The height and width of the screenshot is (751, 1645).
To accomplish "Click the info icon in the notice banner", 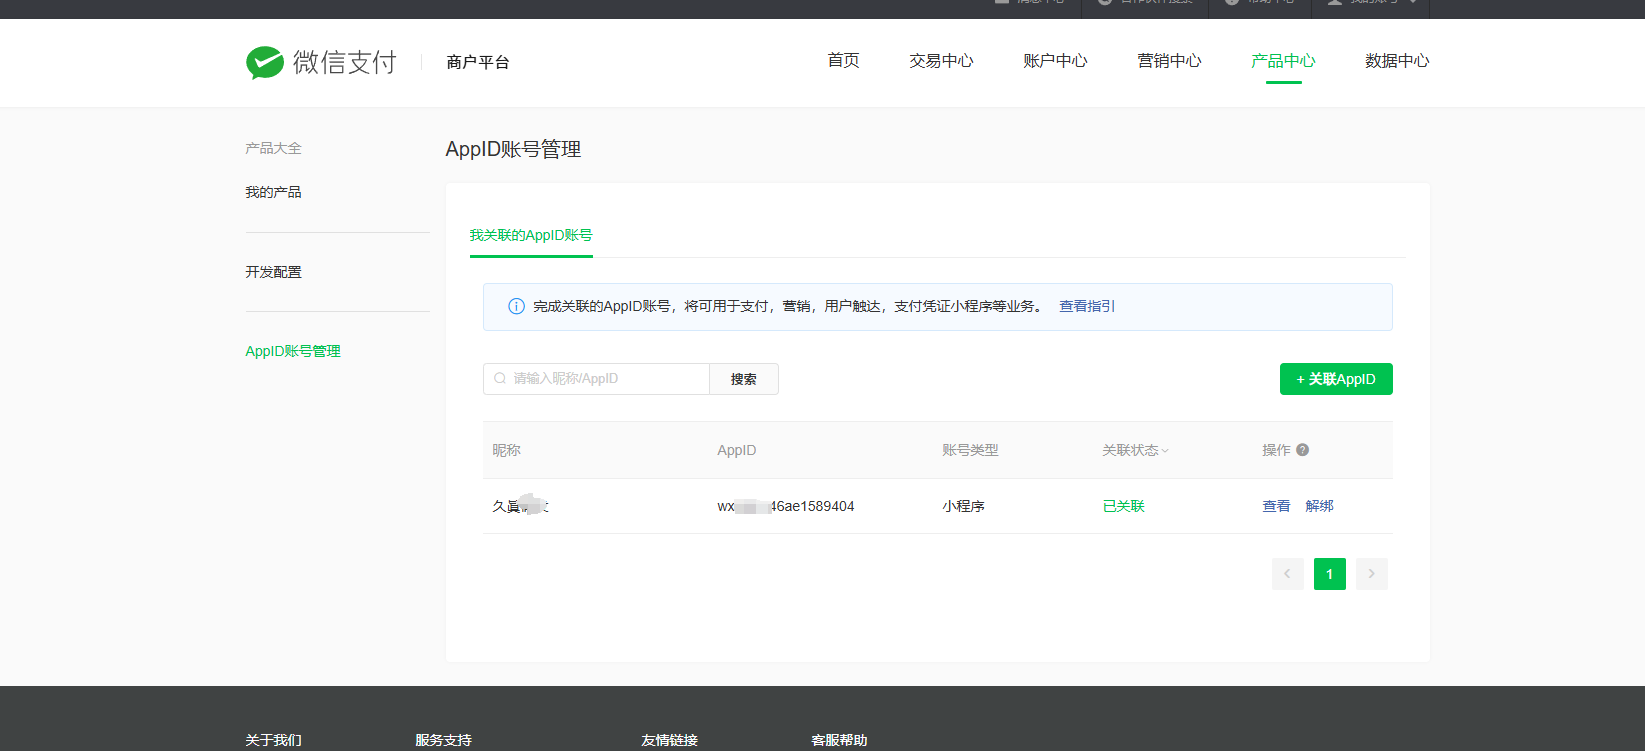I will click(516, 306).
